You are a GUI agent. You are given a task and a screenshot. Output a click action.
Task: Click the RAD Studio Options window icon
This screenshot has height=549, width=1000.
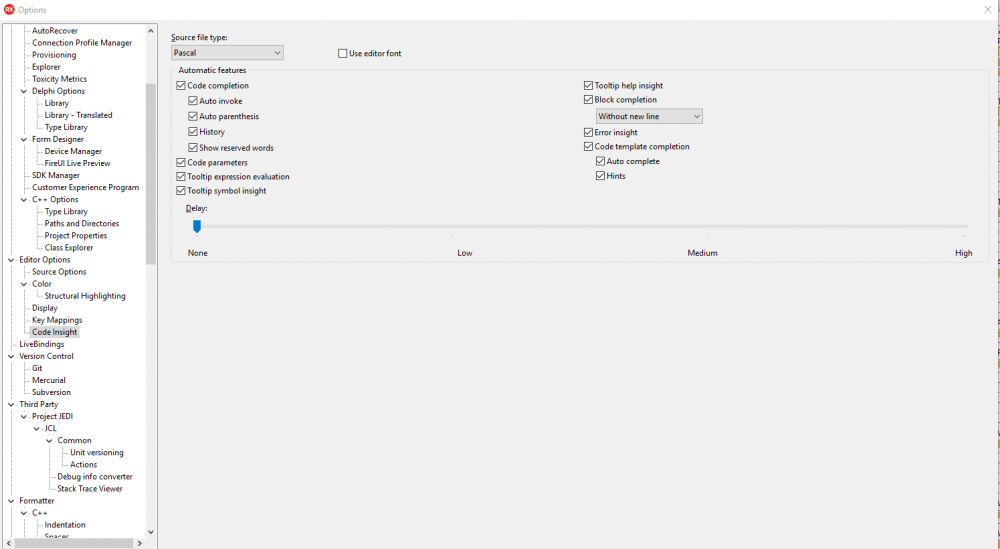tap(9, 10)
